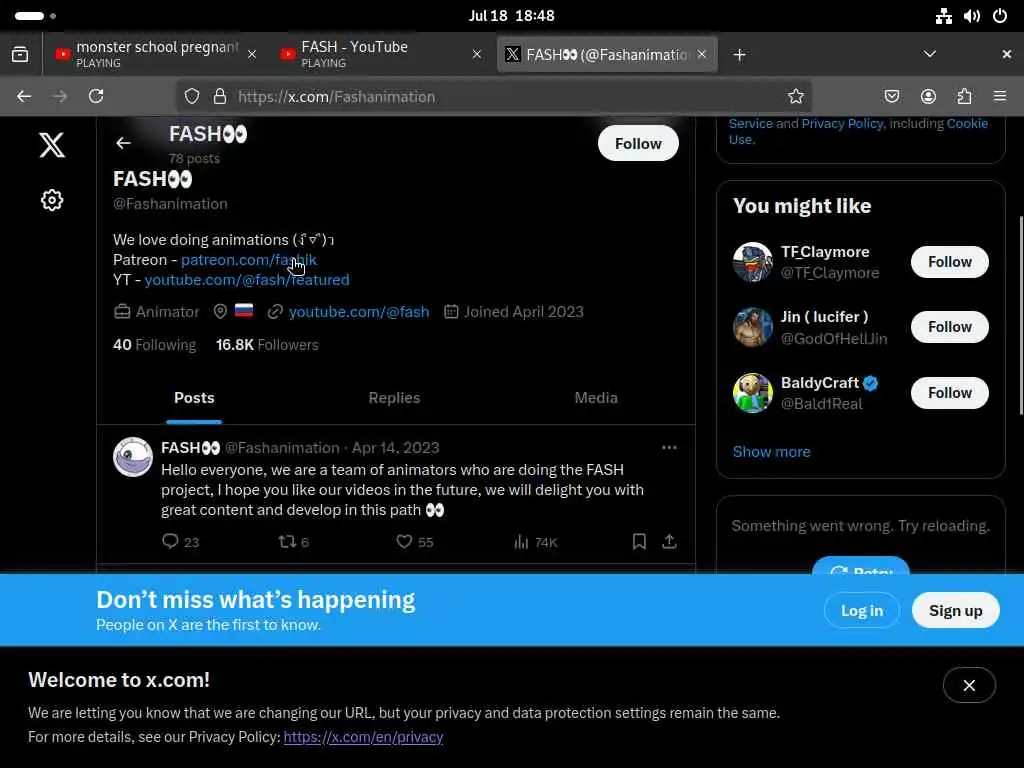The width and height of the screenshot is (1024, 768).
Task: Click the Privacy Policy link in sidebar
Action: [x=842, y=123]
